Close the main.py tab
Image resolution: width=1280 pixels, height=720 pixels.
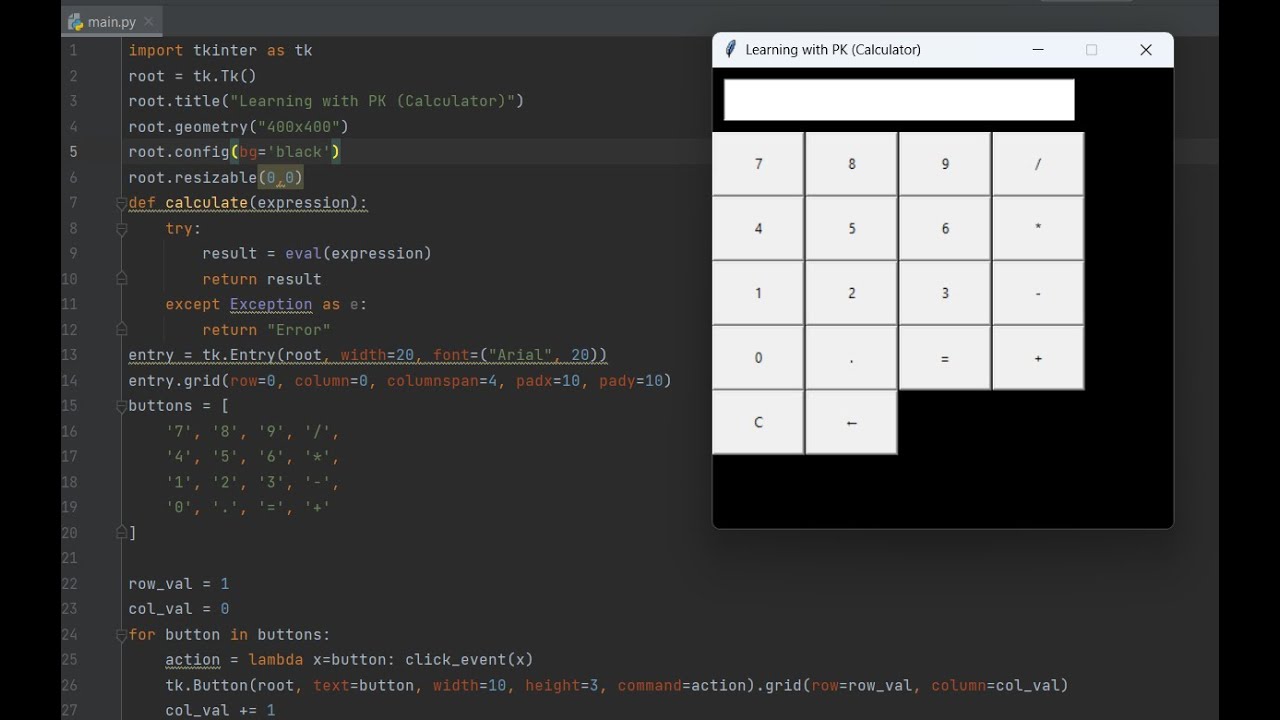[149, 21]
